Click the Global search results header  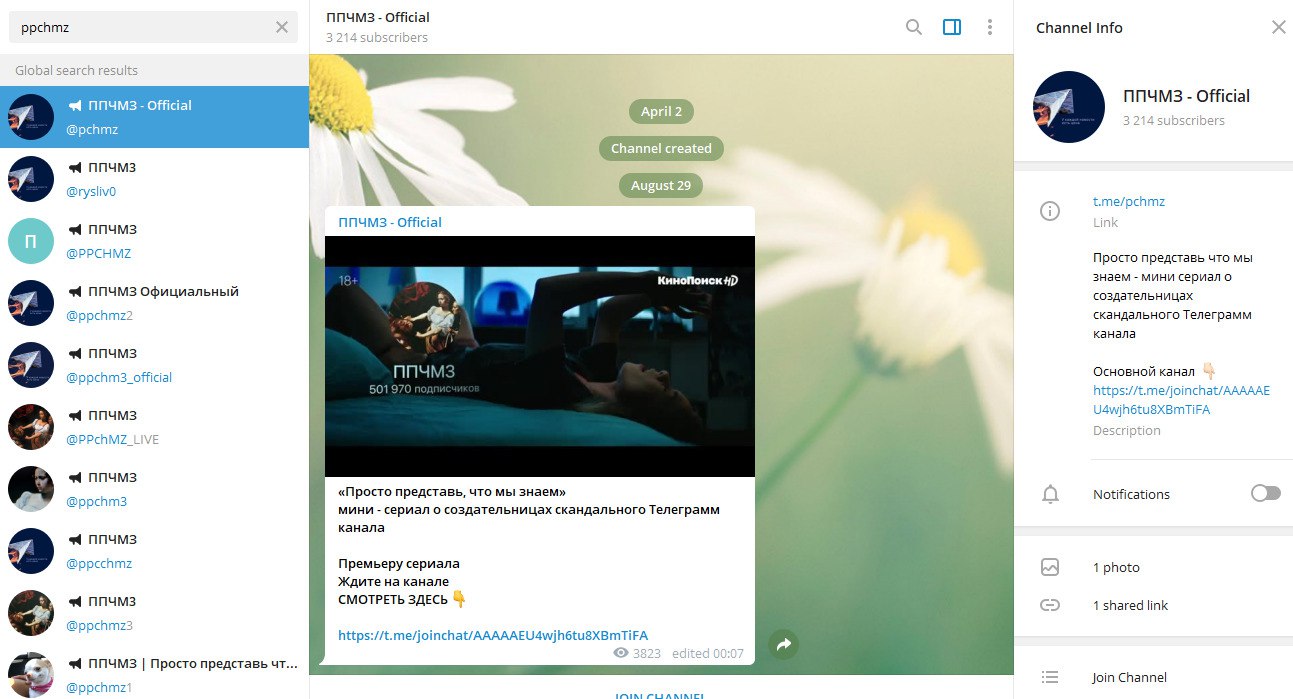[x=77, y=70]
